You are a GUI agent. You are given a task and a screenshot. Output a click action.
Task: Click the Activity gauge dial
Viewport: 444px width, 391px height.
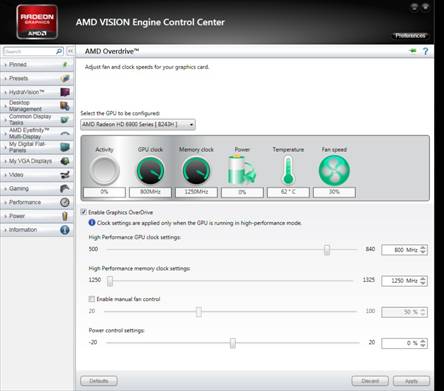(105, 170)
